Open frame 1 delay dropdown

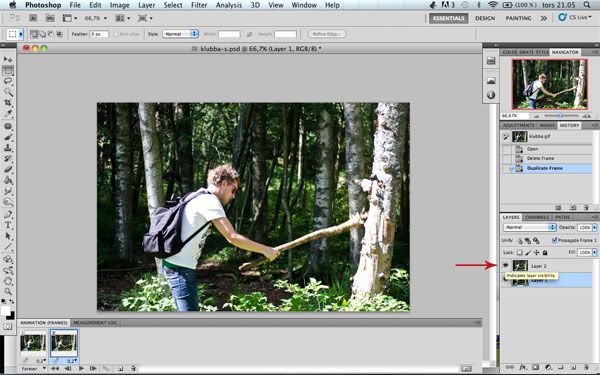[41, 360]
